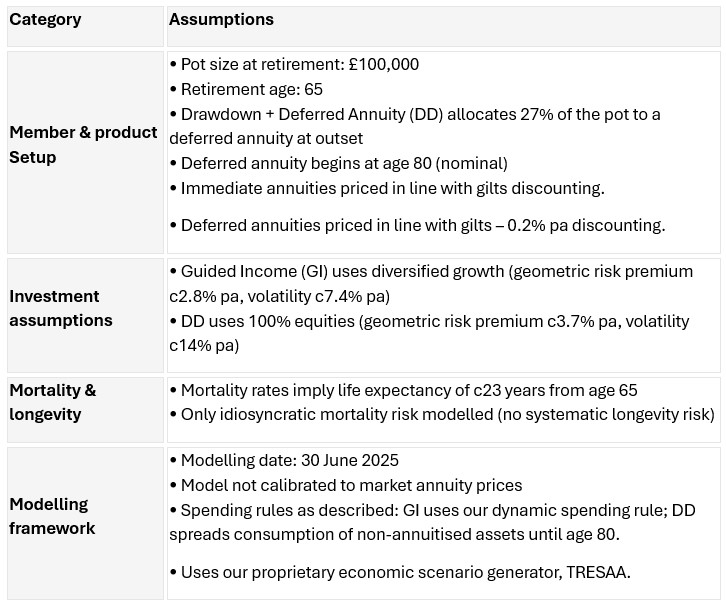The height and width of the screenshot is (607, 726).
Task: Click the TRESAA economic scenario generator line
Action: point(406,573)
